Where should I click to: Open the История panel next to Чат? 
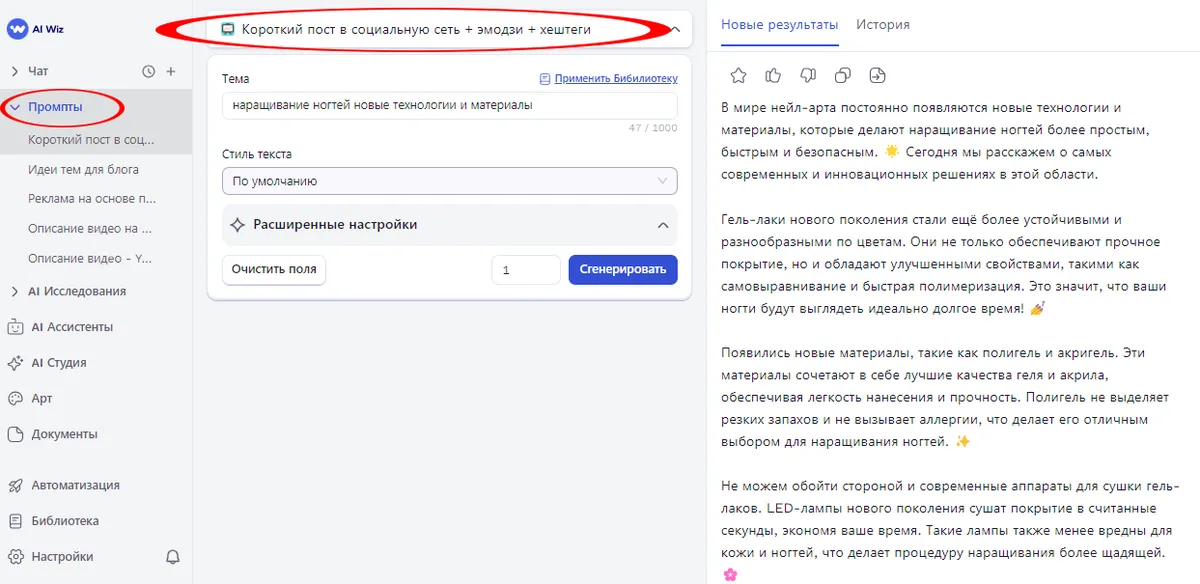coord(148,71)
